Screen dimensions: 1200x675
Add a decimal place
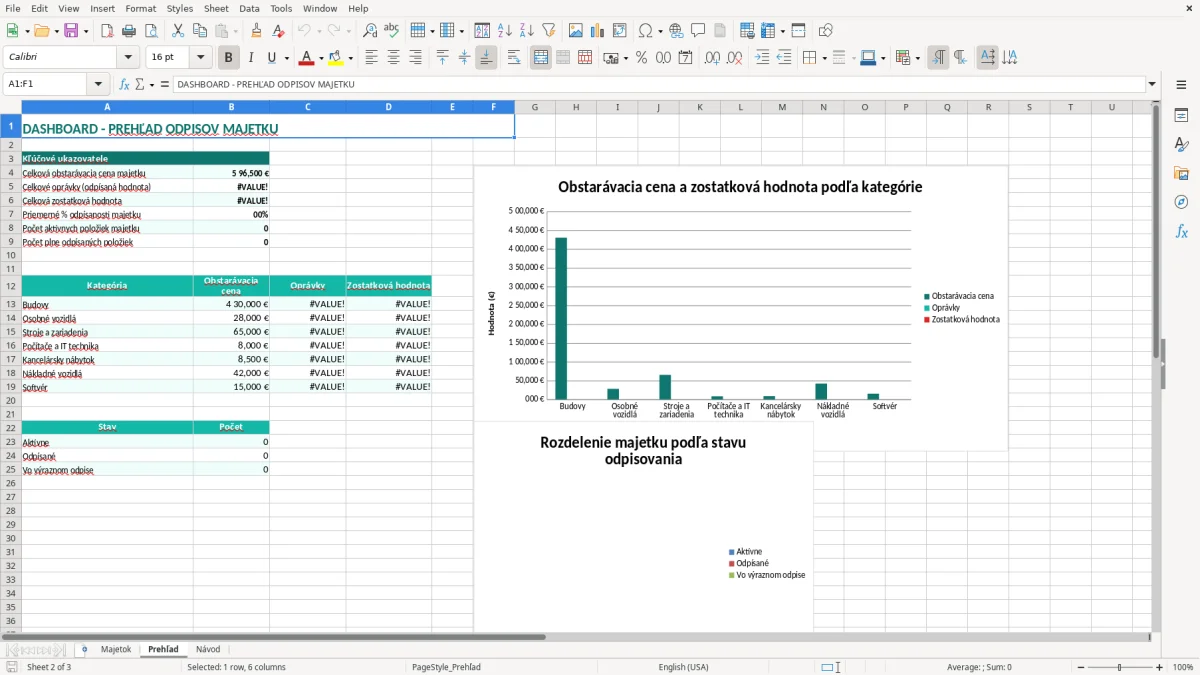click(x=712, y=58)
